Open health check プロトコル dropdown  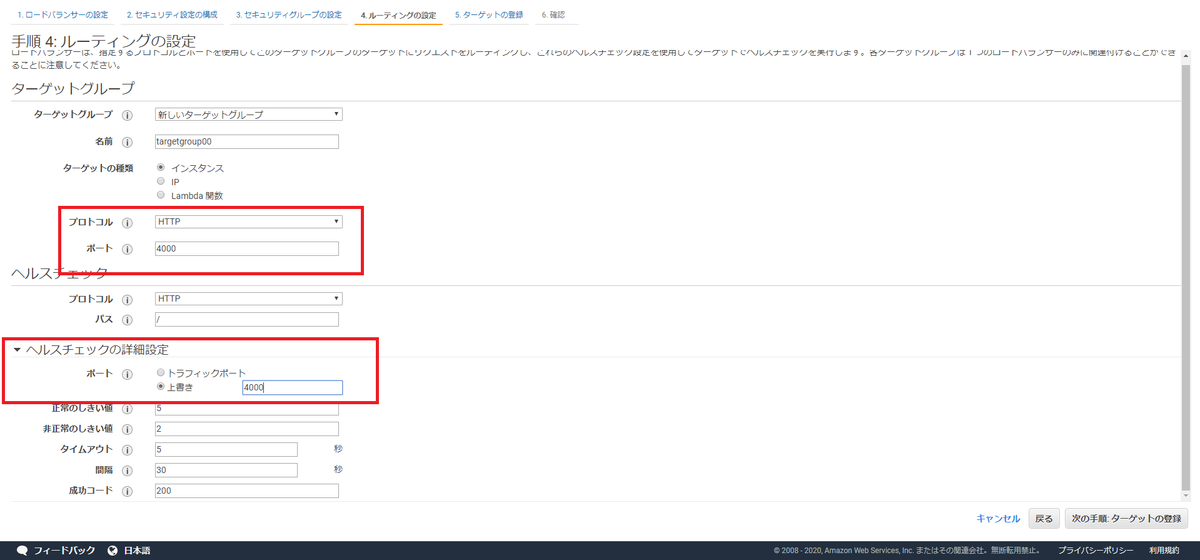pyautogui.click(x=249, y=298)
